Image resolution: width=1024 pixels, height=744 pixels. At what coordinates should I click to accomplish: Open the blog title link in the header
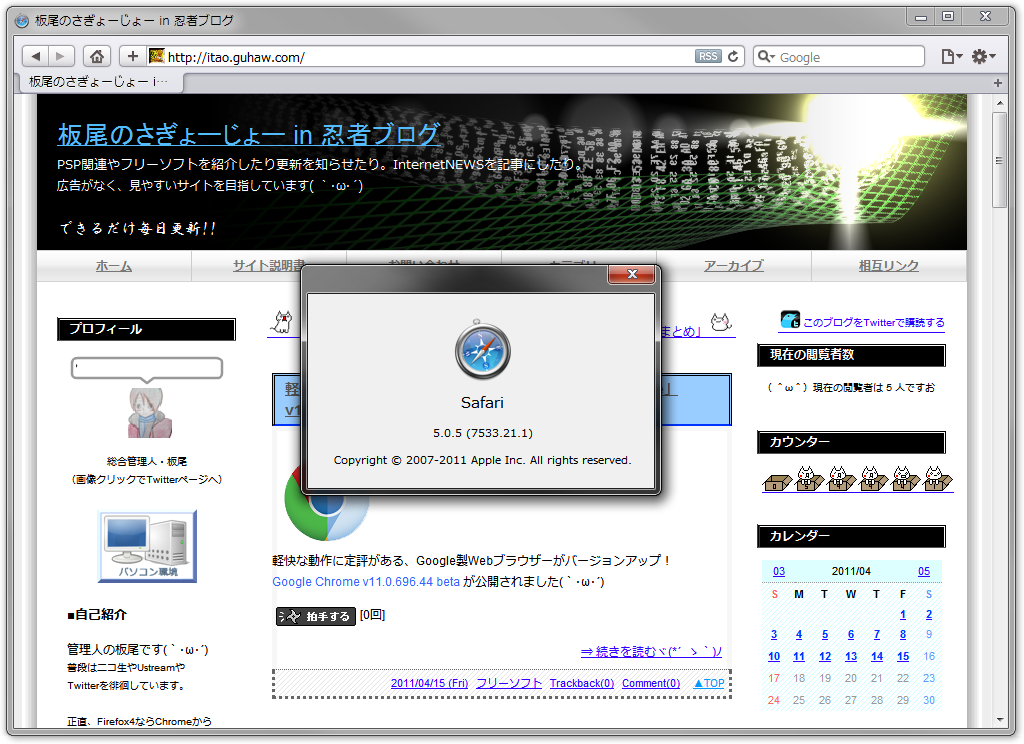tap(249, 134)
